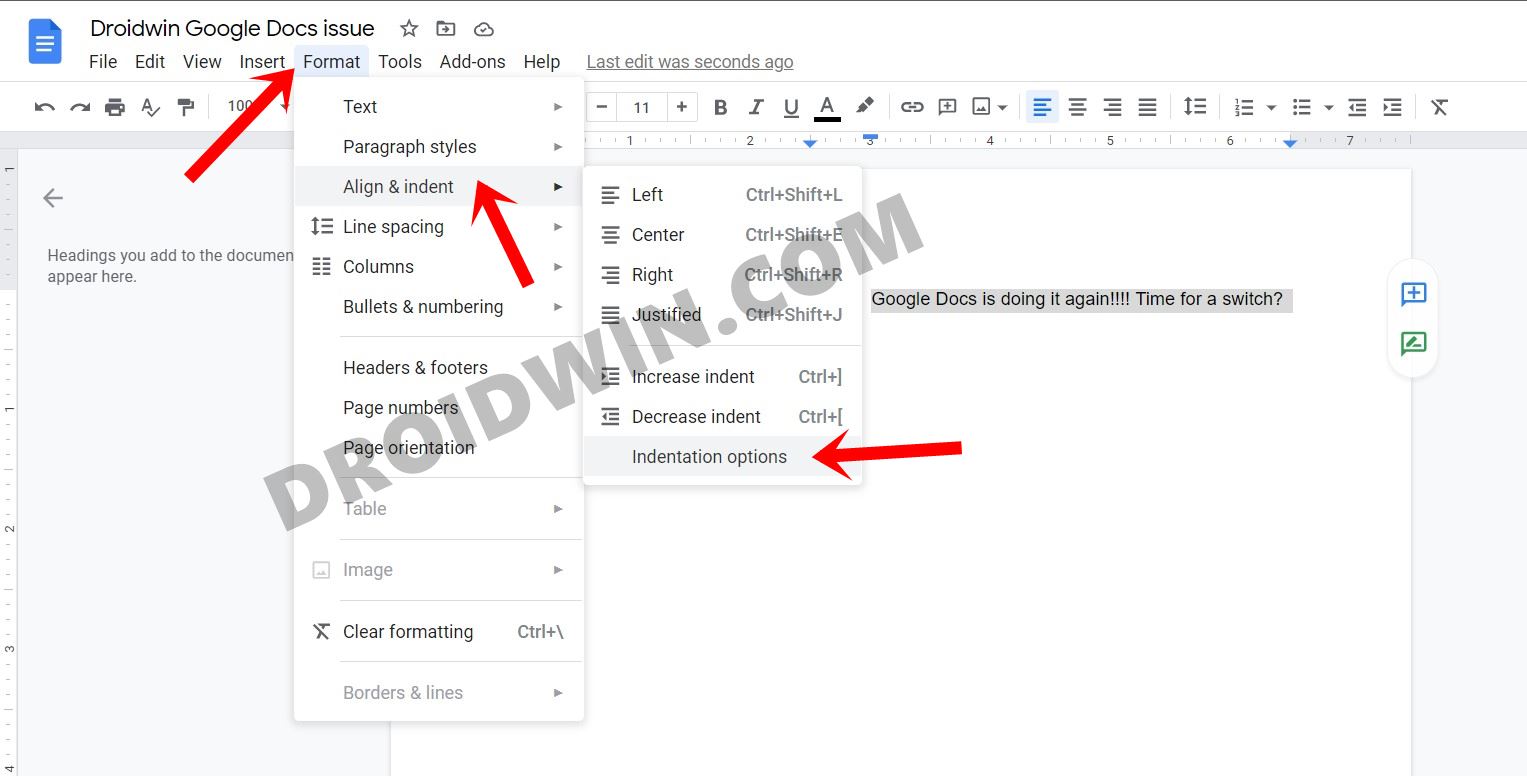
Task: Open the File menu
Action: pos(103,62)
